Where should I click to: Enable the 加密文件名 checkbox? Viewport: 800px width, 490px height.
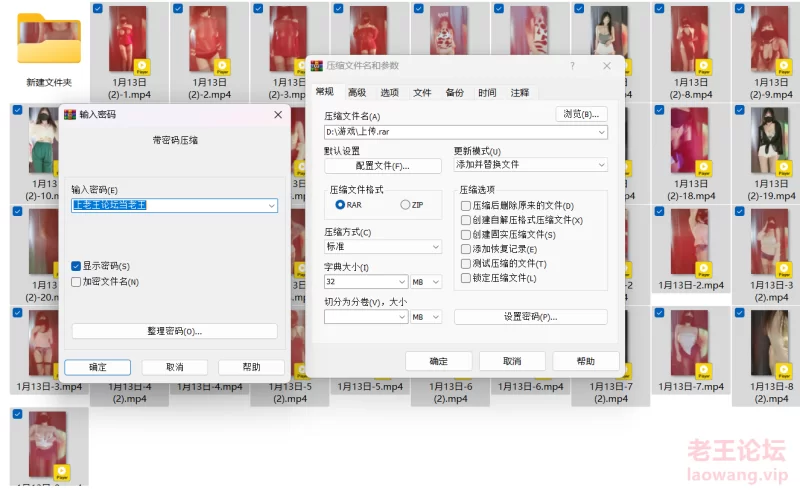[x=76, y=282]
